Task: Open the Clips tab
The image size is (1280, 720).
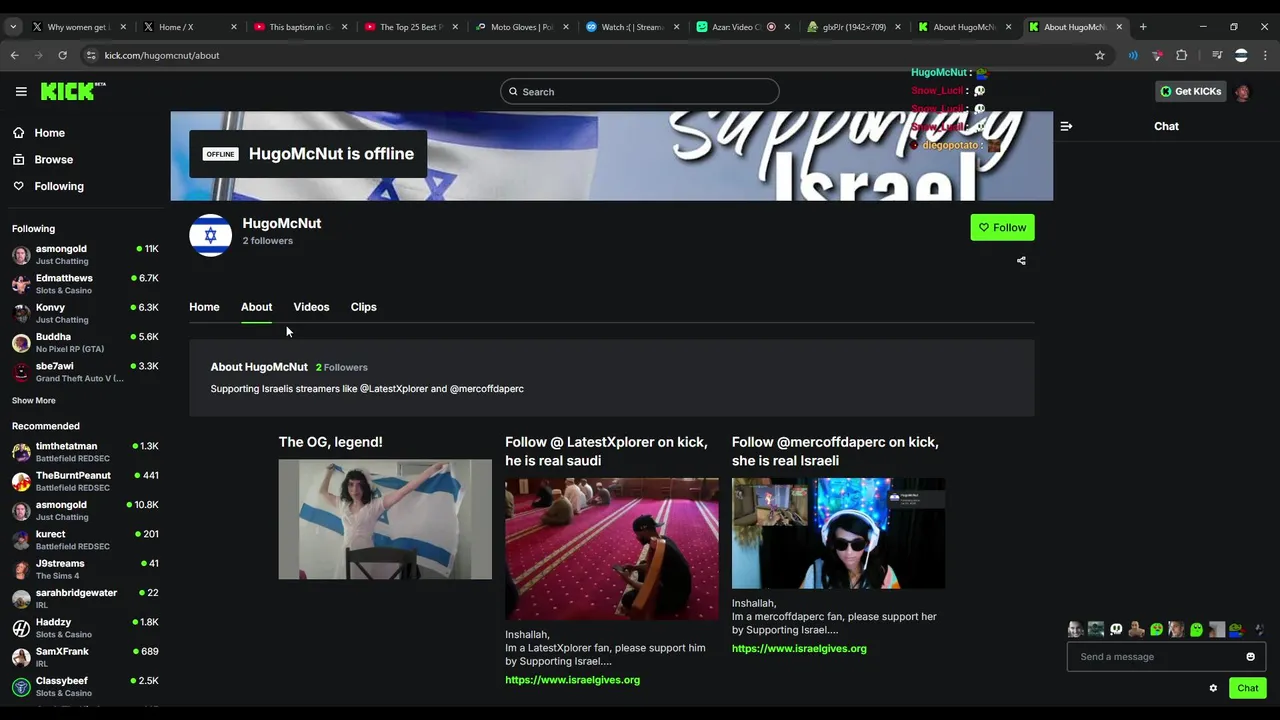Action: tap(363, 307)
